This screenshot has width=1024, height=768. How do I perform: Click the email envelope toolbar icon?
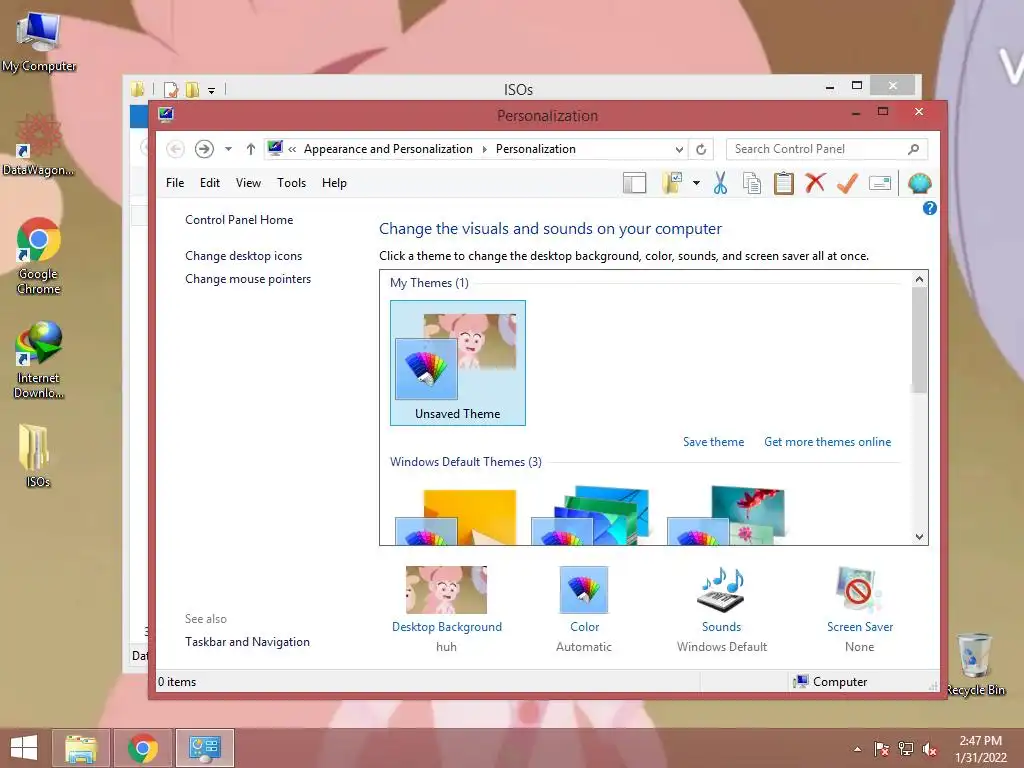(880, 184)
